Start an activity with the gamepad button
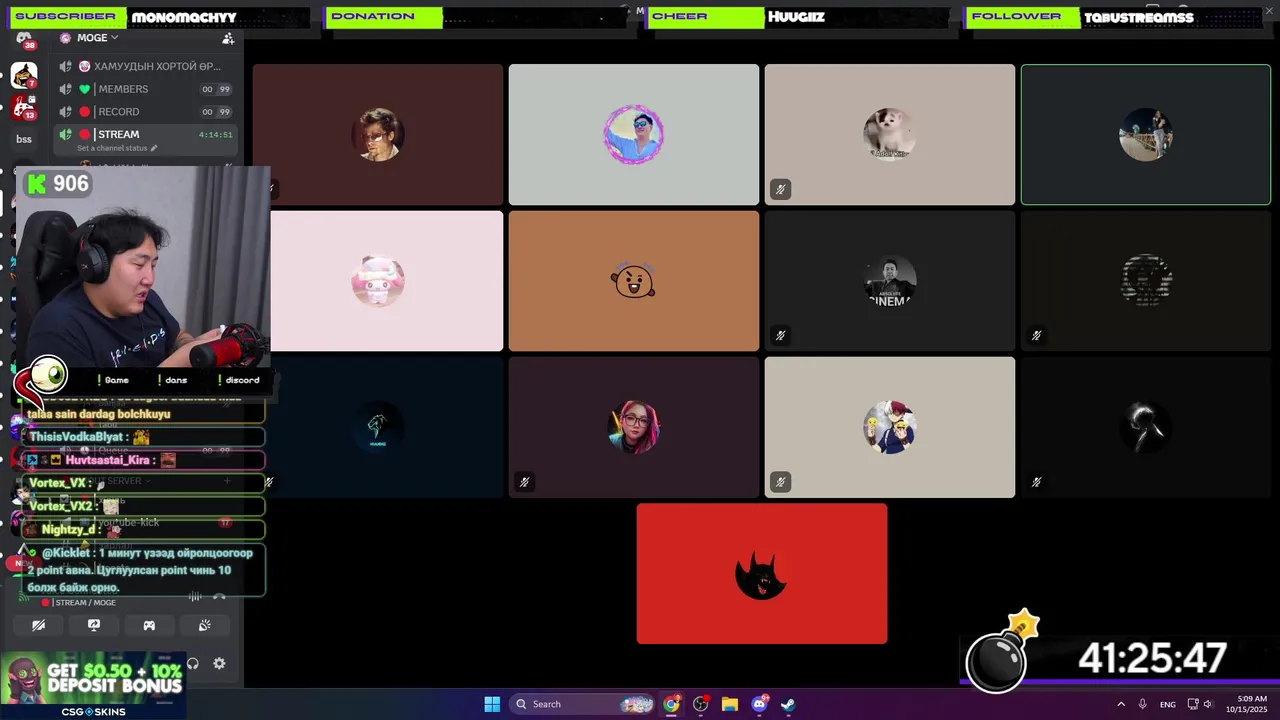Image resolution: width=1280 pixels, height=720 pixels. (149, 625)
